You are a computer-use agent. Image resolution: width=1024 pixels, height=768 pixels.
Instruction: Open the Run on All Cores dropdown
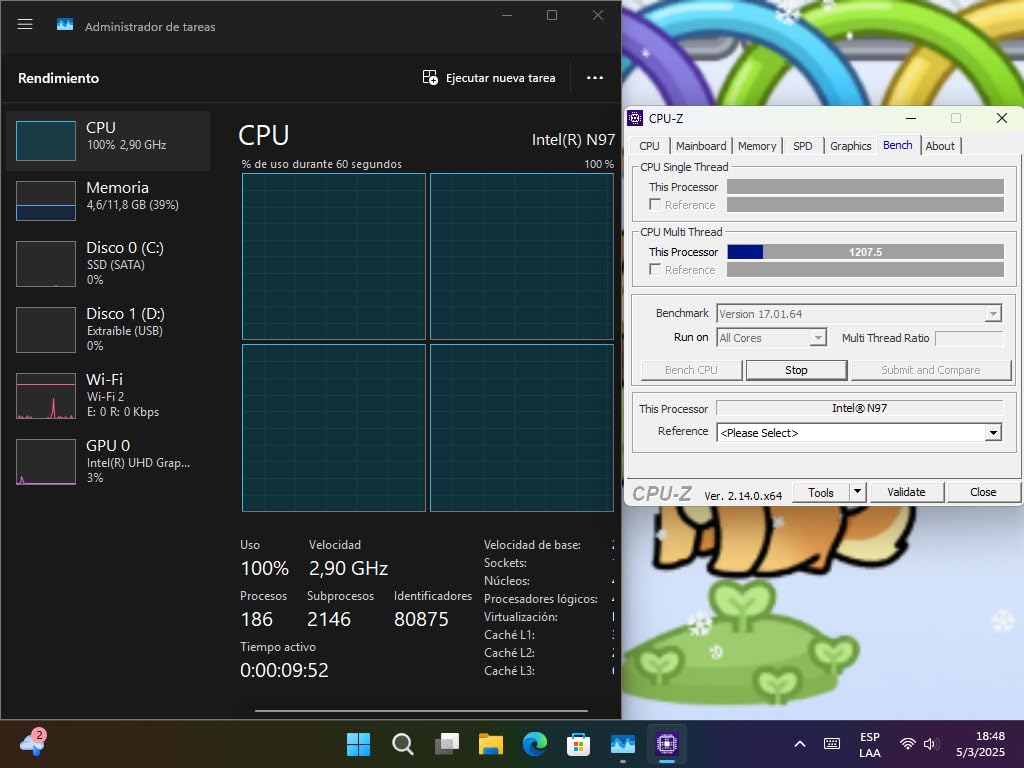(x=771, y=338)
